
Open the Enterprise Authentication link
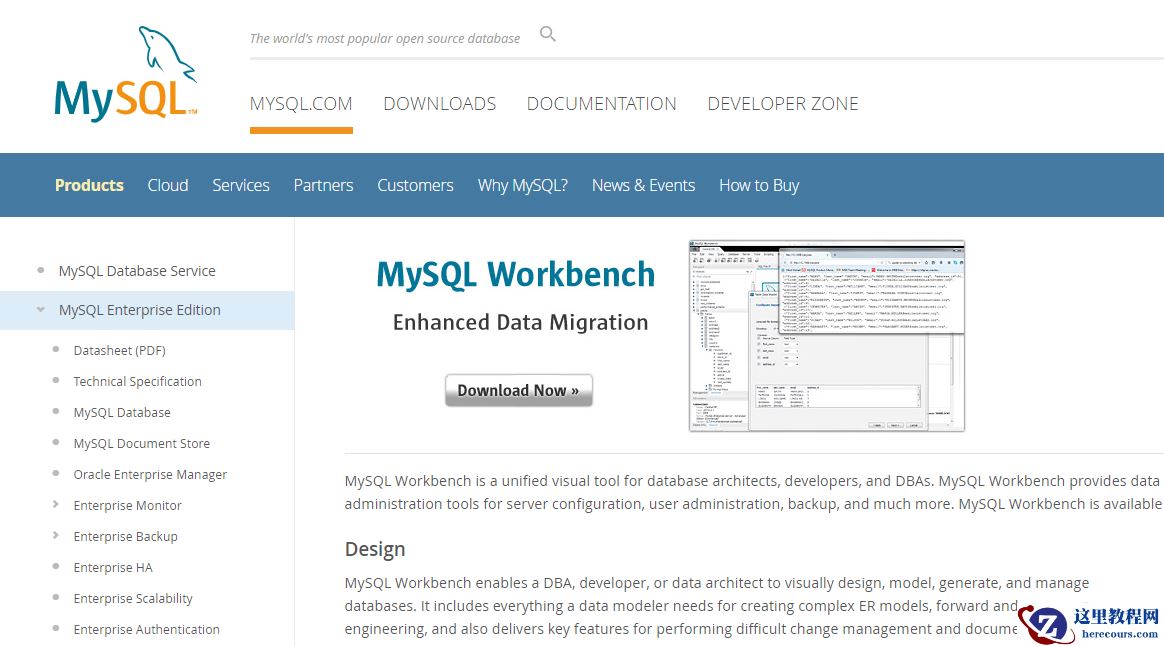146,630
